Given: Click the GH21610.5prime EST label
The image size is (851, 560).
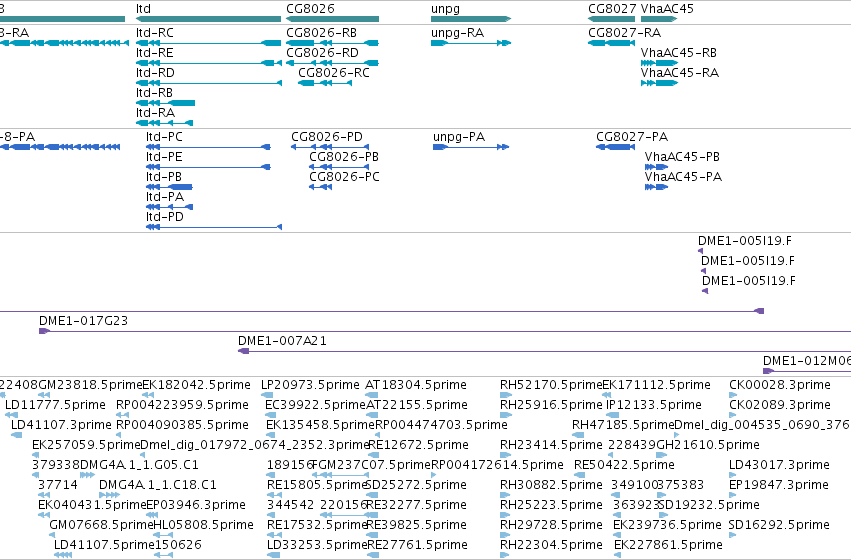Looking at the screenshot, I should pos(708,445).
